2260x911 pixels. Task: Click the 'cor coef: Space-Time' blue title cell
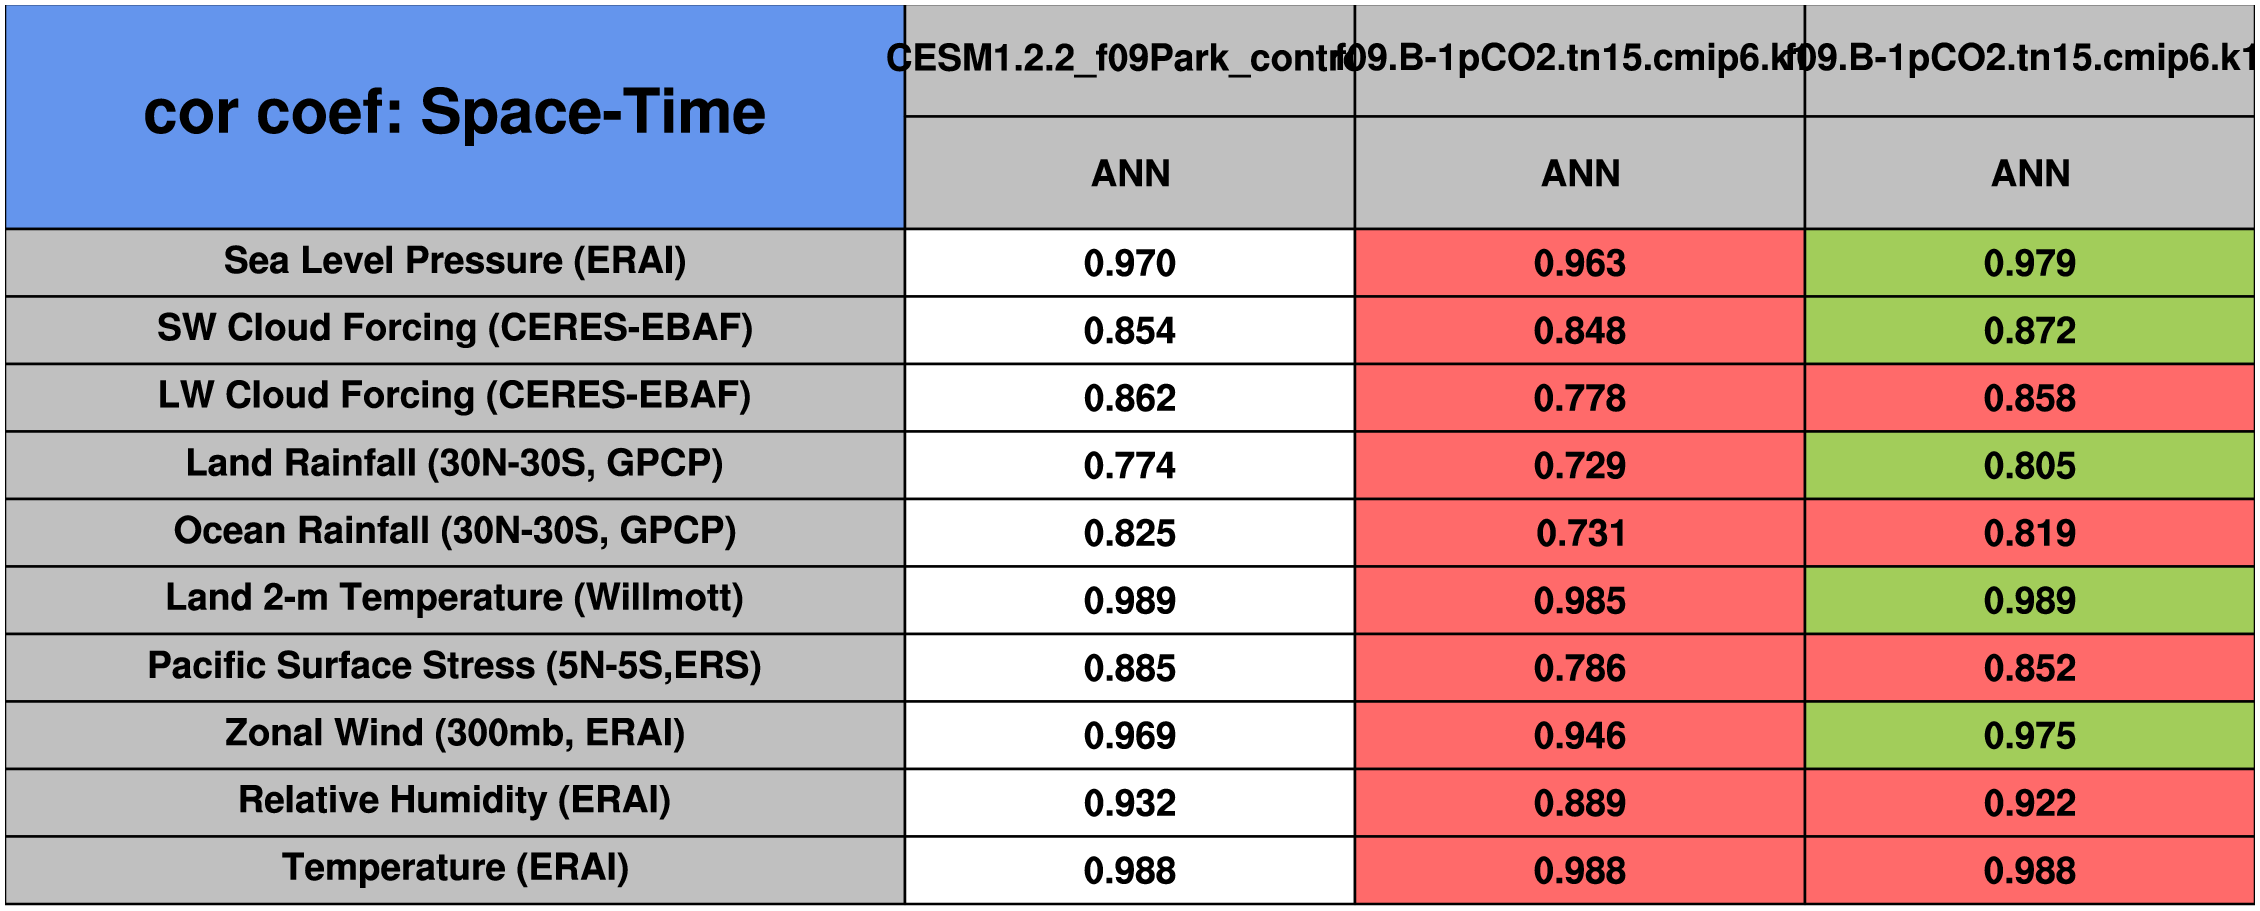pos(455,115)
